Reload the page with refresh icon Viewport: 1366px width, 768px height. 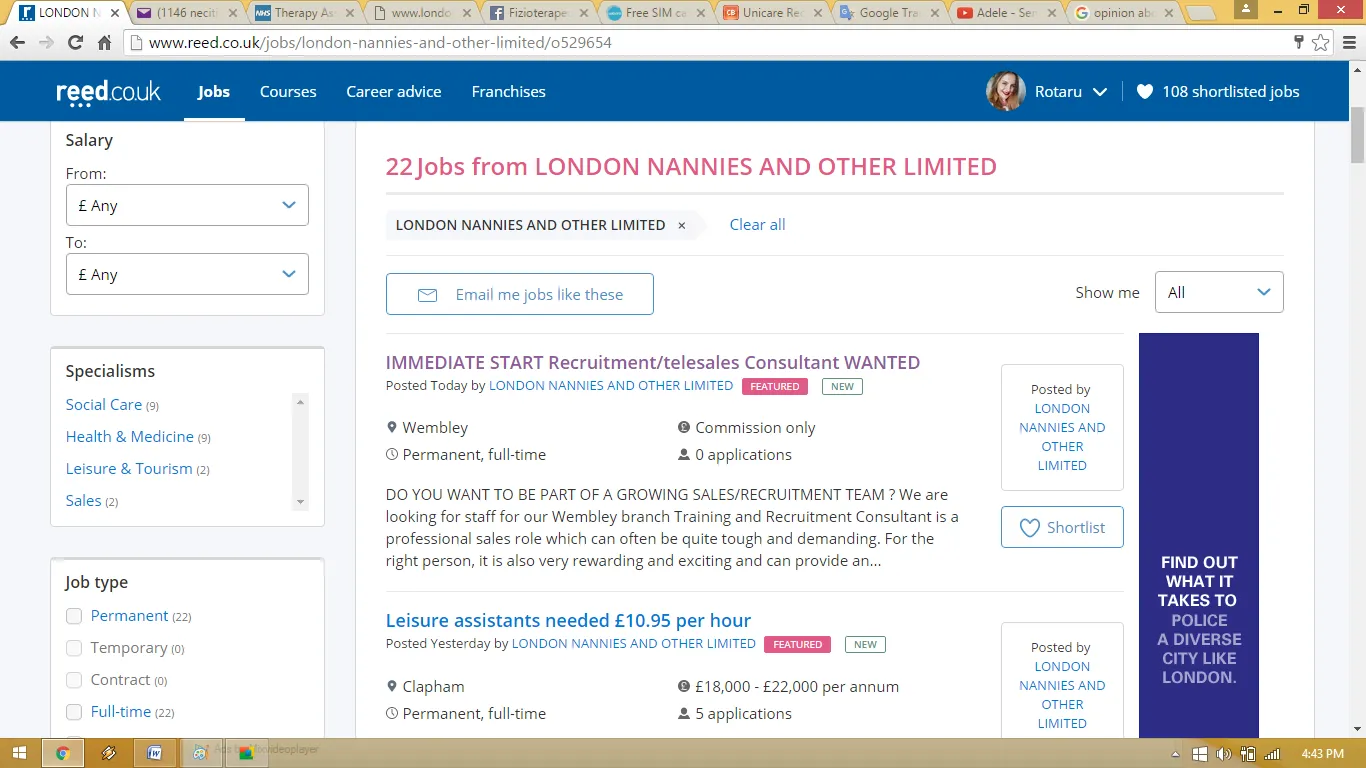point(75,43)
